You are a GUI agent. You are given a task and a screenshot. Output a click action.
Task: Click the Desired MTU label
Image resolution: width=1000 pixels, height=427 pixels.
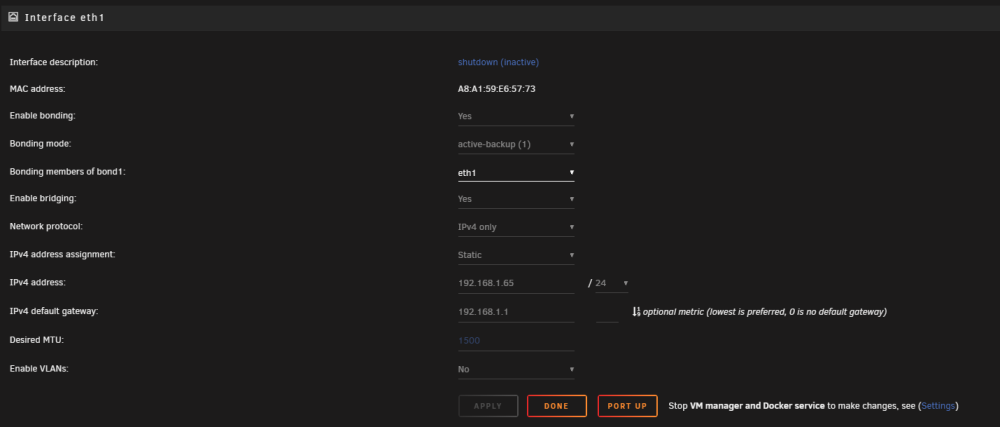(36, 340)
